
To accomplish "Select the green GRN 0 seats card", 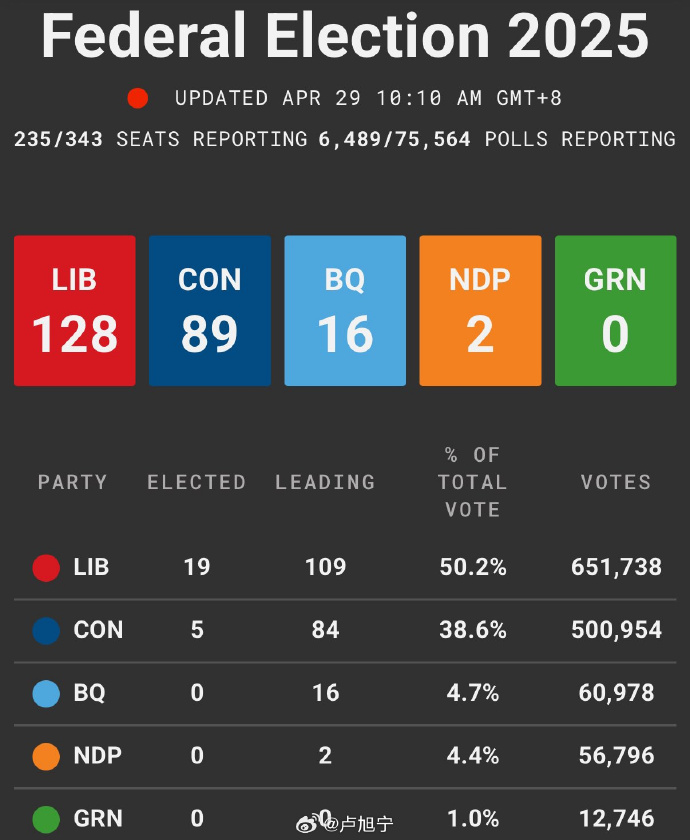I will coord(615,311).
